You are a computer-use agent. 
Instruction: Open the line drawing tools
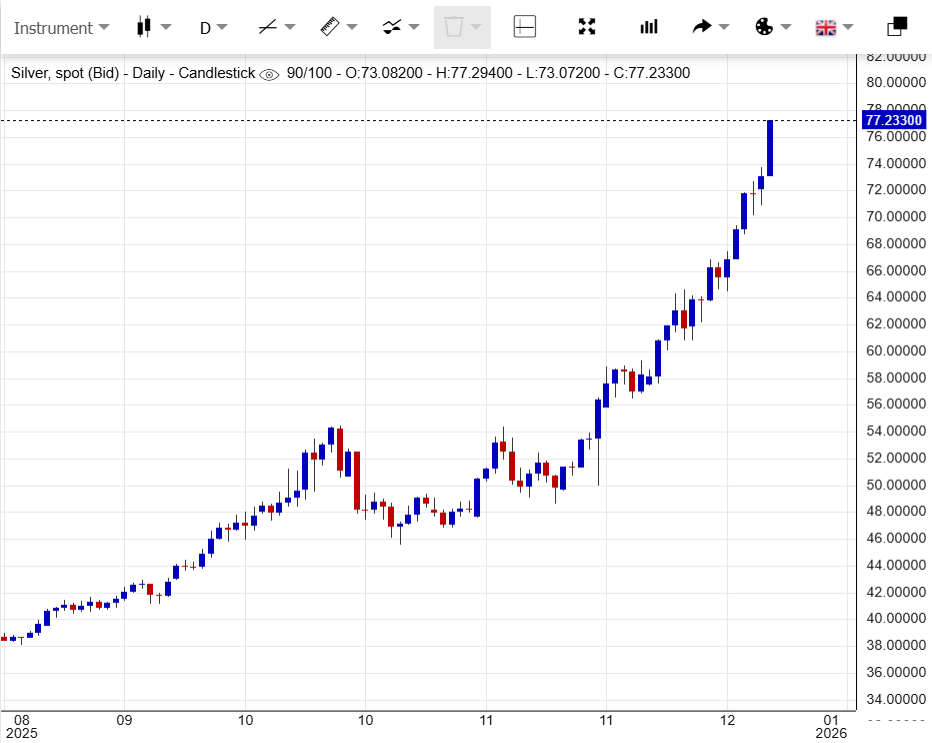276,27
